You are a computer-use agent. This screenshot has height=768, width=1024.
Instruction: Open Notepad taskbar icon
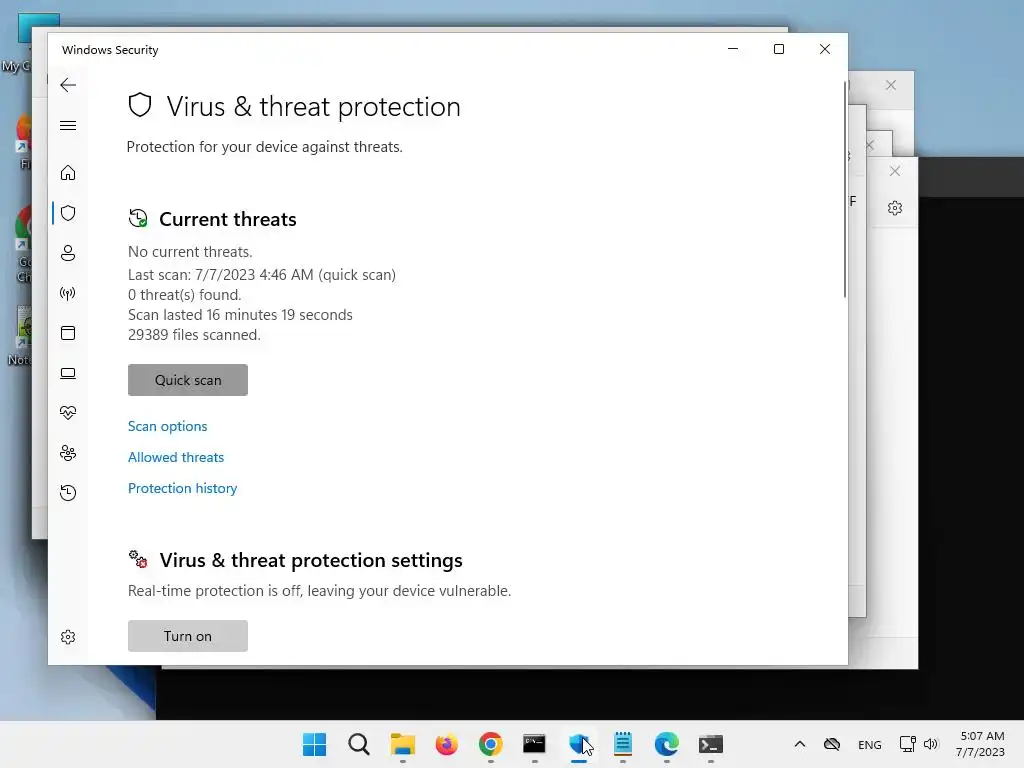[x=622, y=744]
